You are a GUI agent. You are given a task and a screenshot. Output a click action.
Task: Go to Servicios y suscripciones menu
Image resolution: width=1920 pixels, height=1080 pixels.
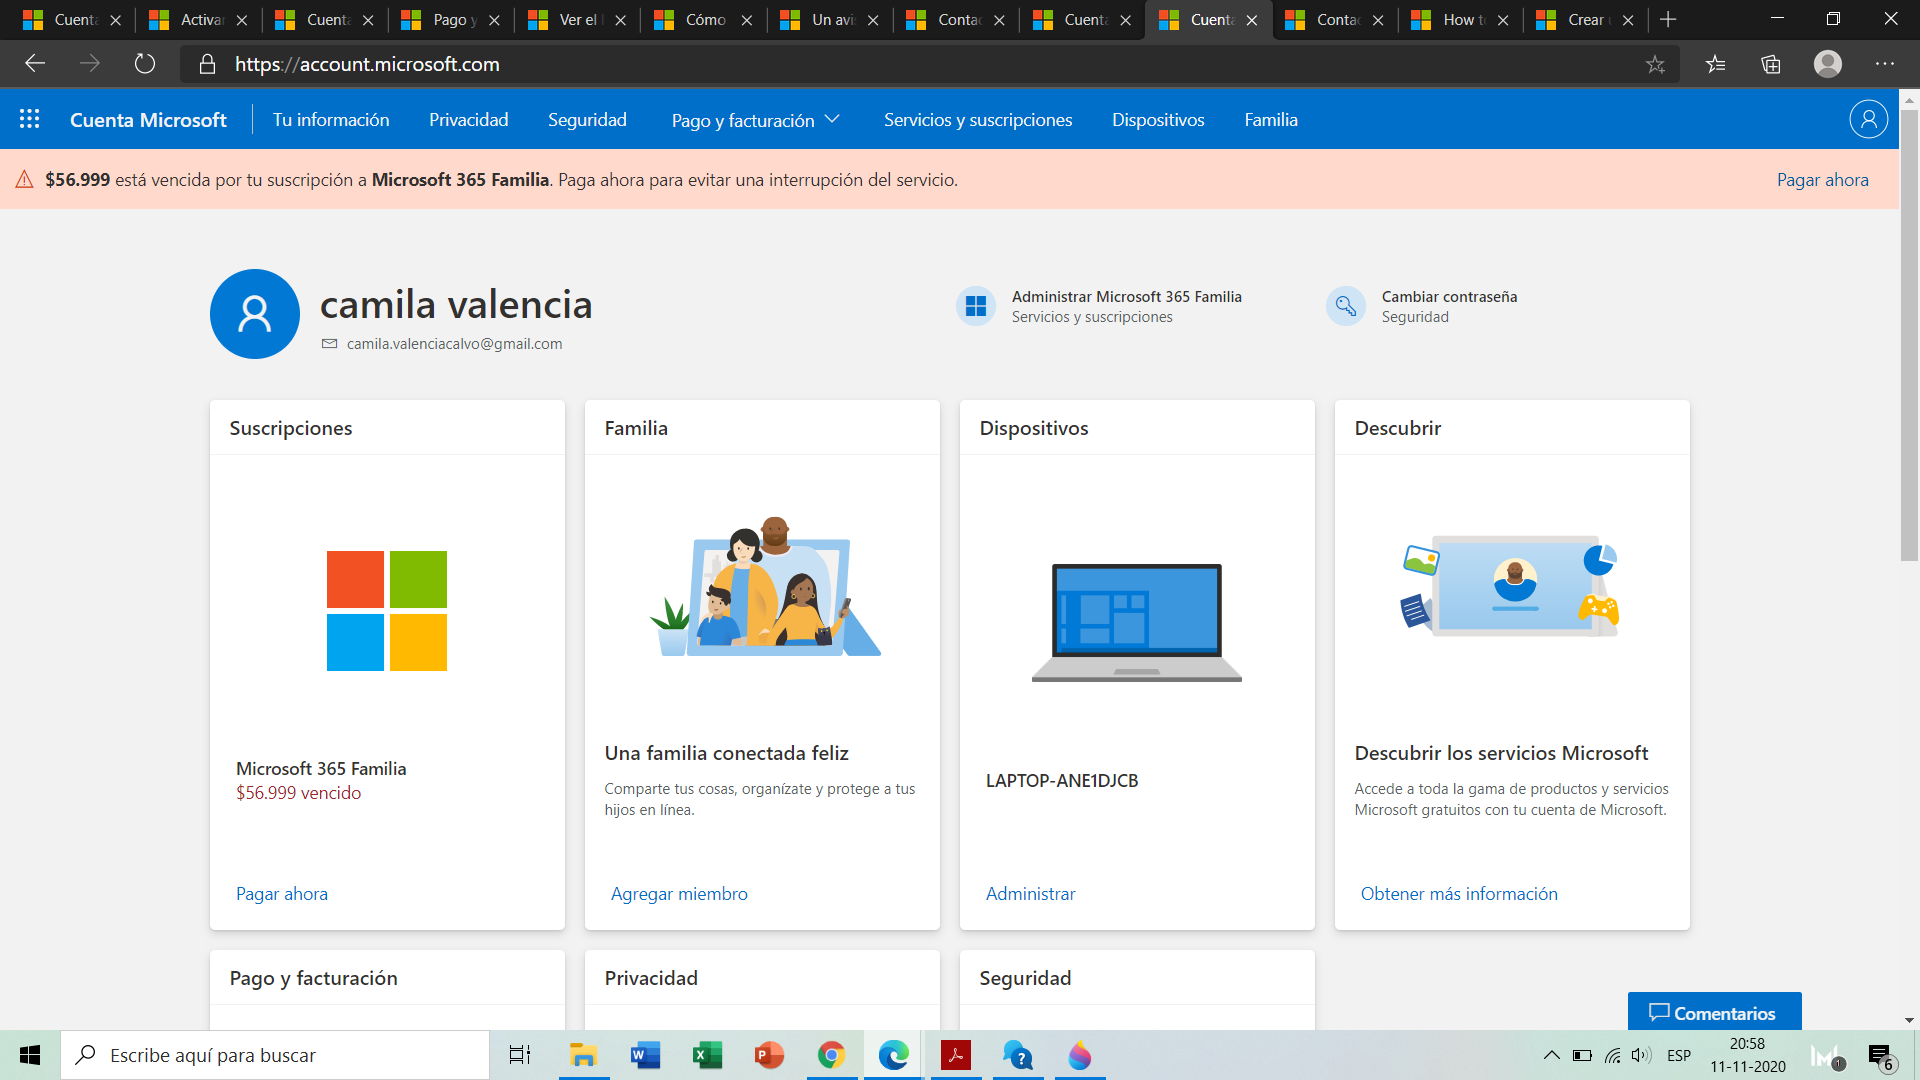(x=977, y=120)
